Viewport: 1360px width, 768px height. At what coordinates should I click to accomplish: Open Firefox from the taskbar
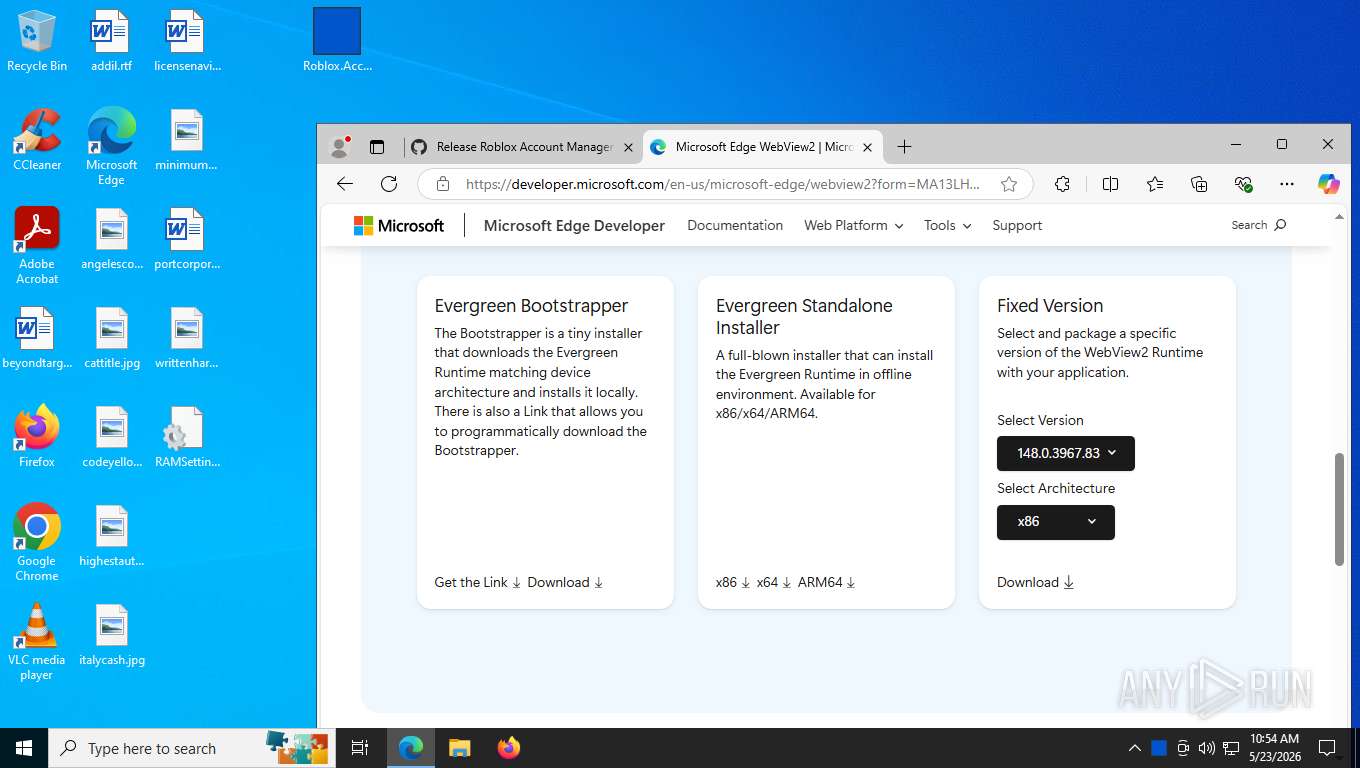509,748
